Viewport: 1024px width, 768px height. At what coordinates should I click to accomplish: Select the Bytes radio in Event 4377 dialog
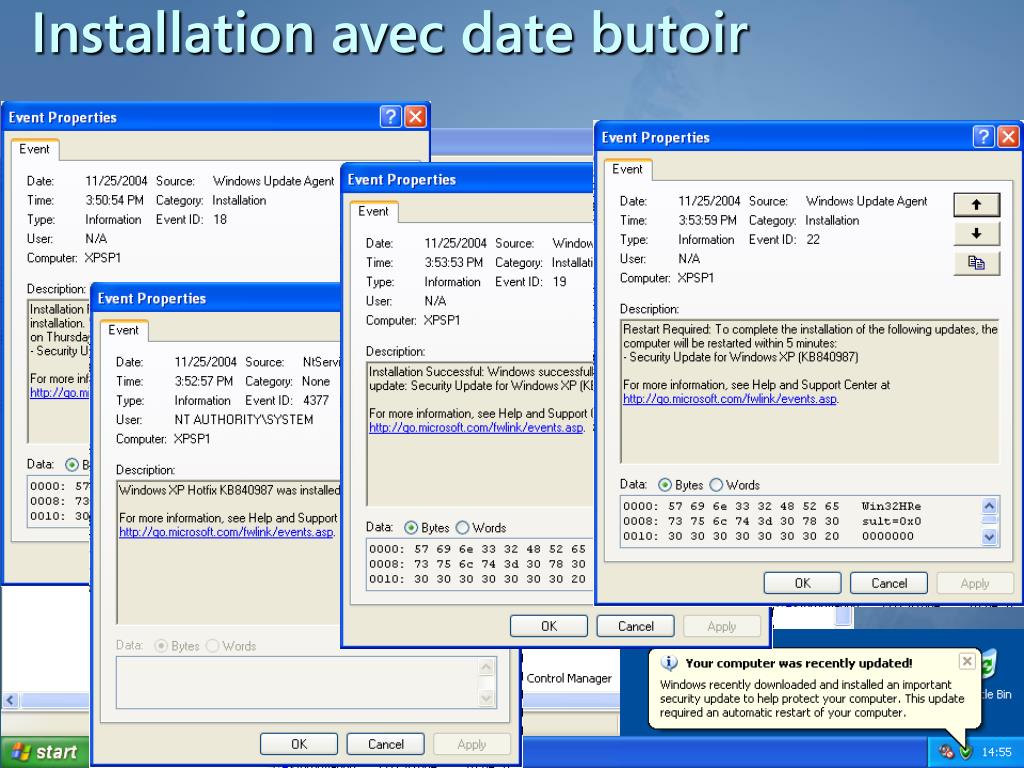coord(161,646)
